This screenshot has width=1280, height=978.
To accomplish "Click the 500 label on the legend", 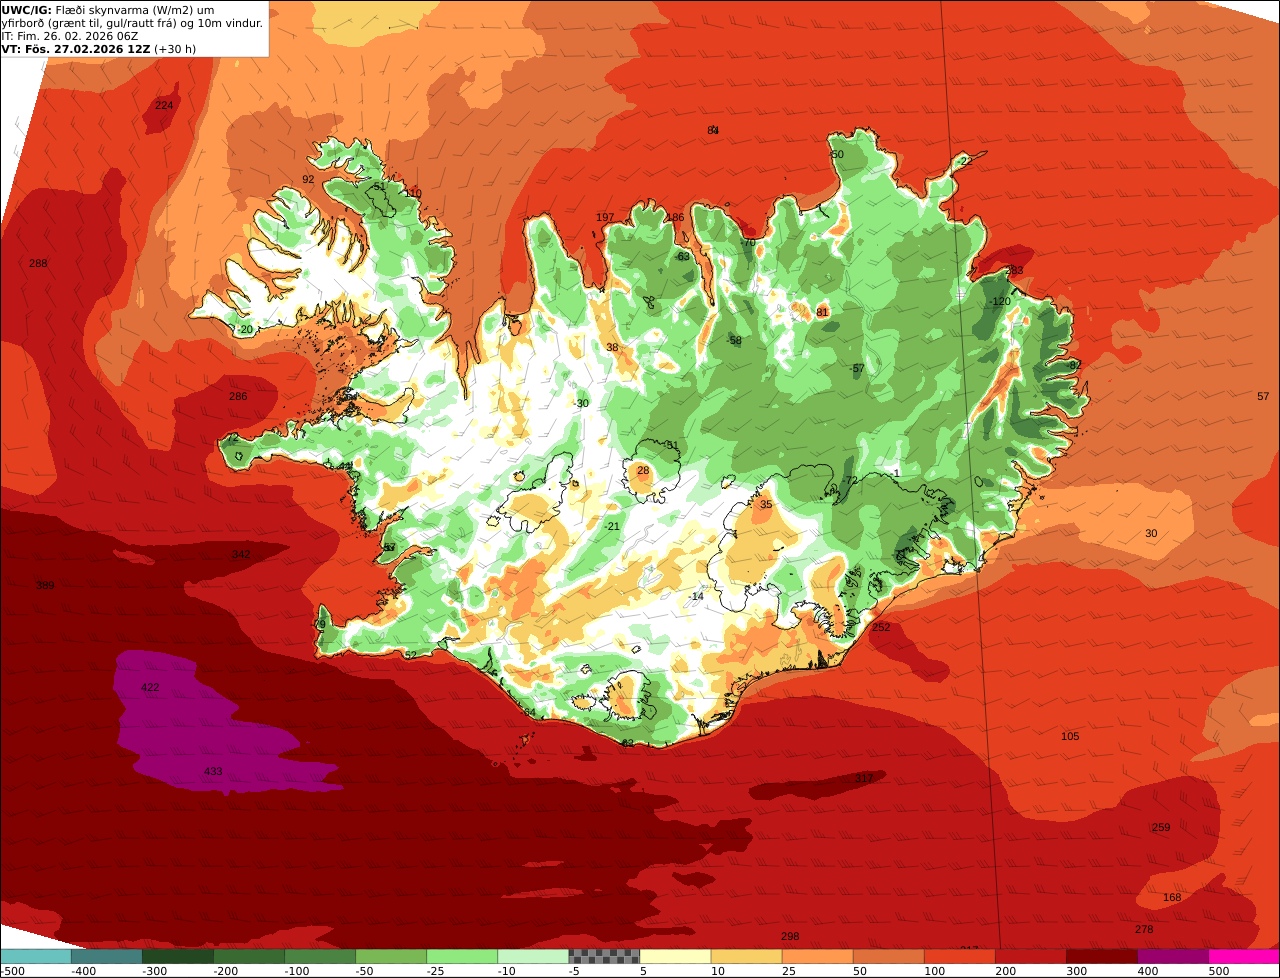I will point(1218,971).
